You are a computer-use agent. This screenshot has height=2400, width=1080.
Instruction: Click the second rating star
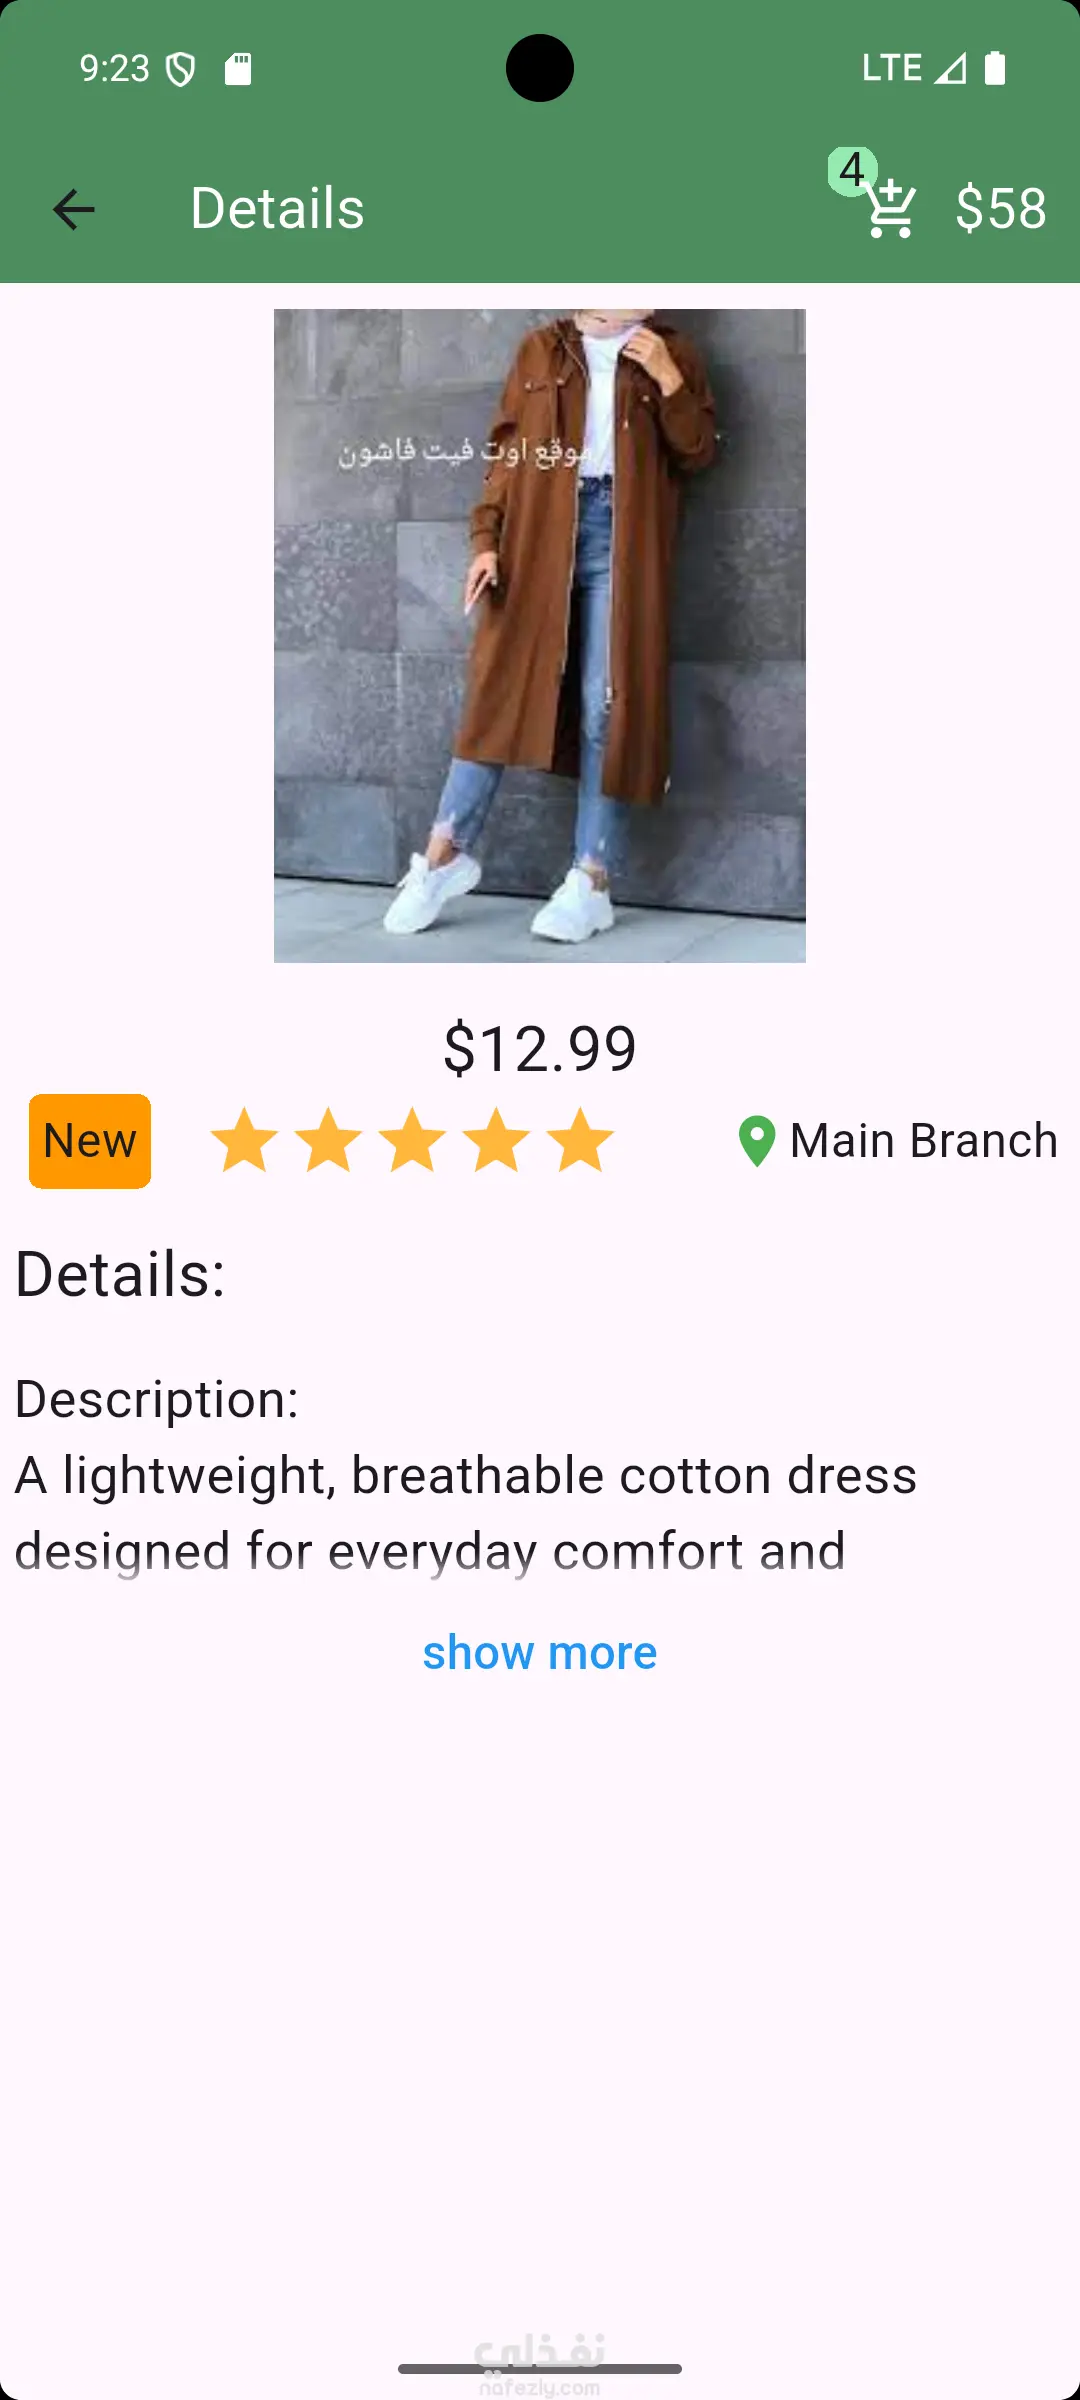pos(328,1141)
